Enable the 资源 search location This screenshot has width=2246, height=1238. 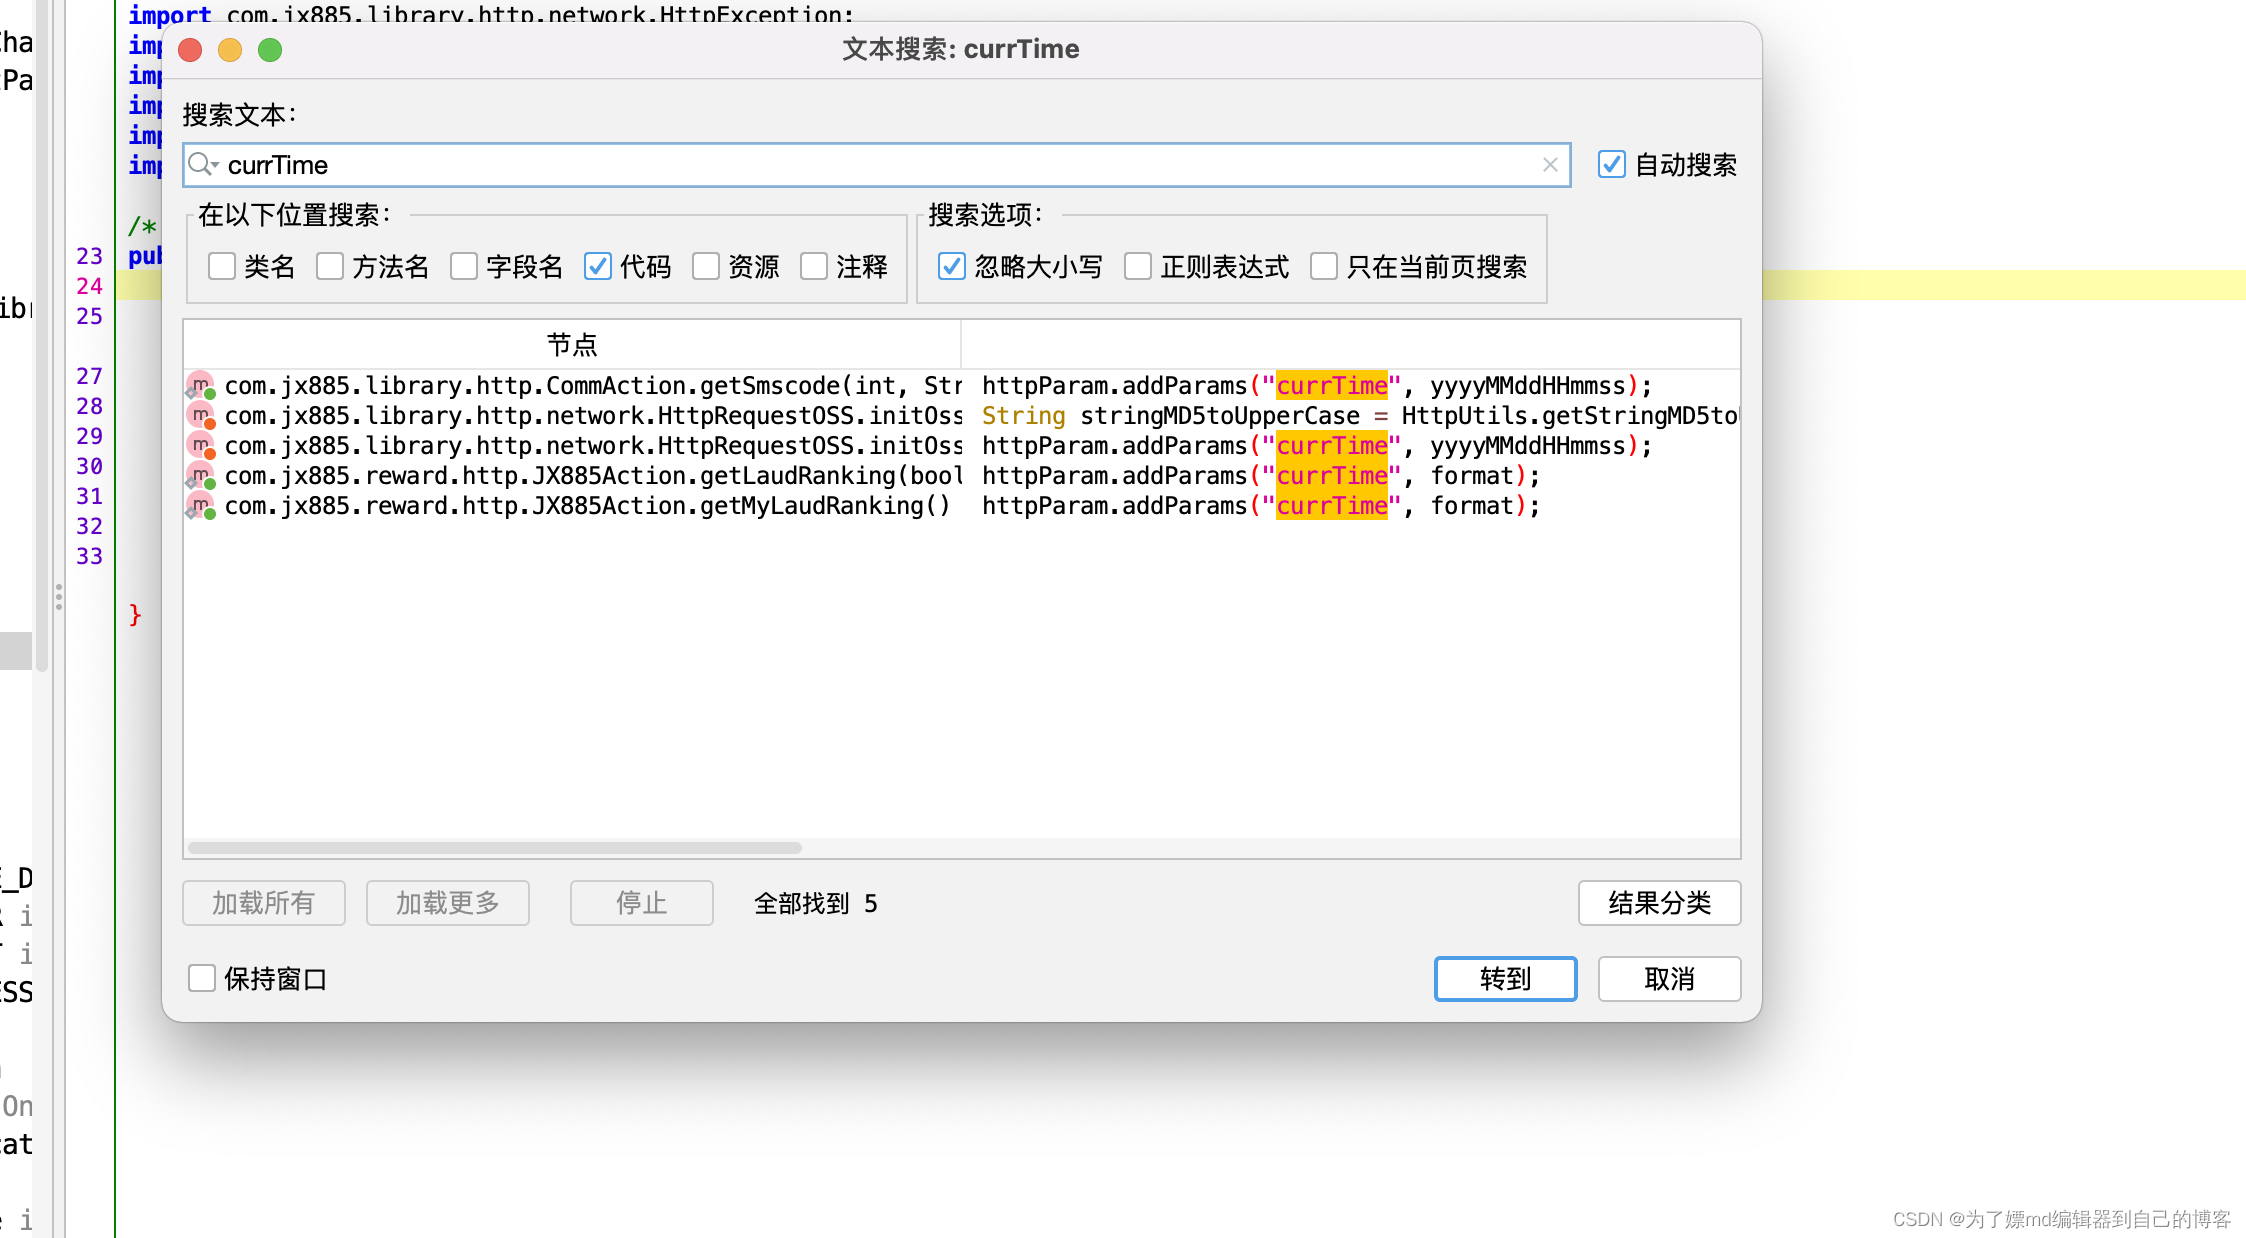[706, 267]
